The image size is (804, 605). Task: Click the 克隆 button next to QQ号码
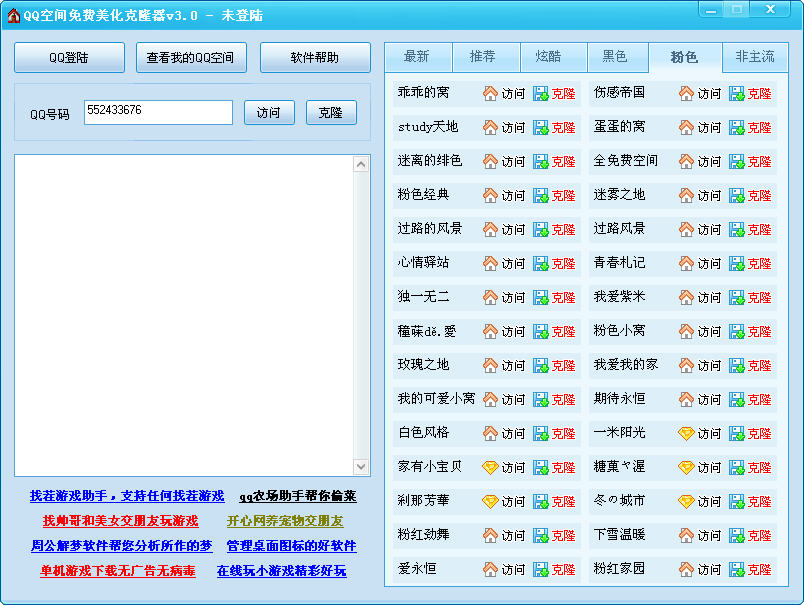[331, 113]
